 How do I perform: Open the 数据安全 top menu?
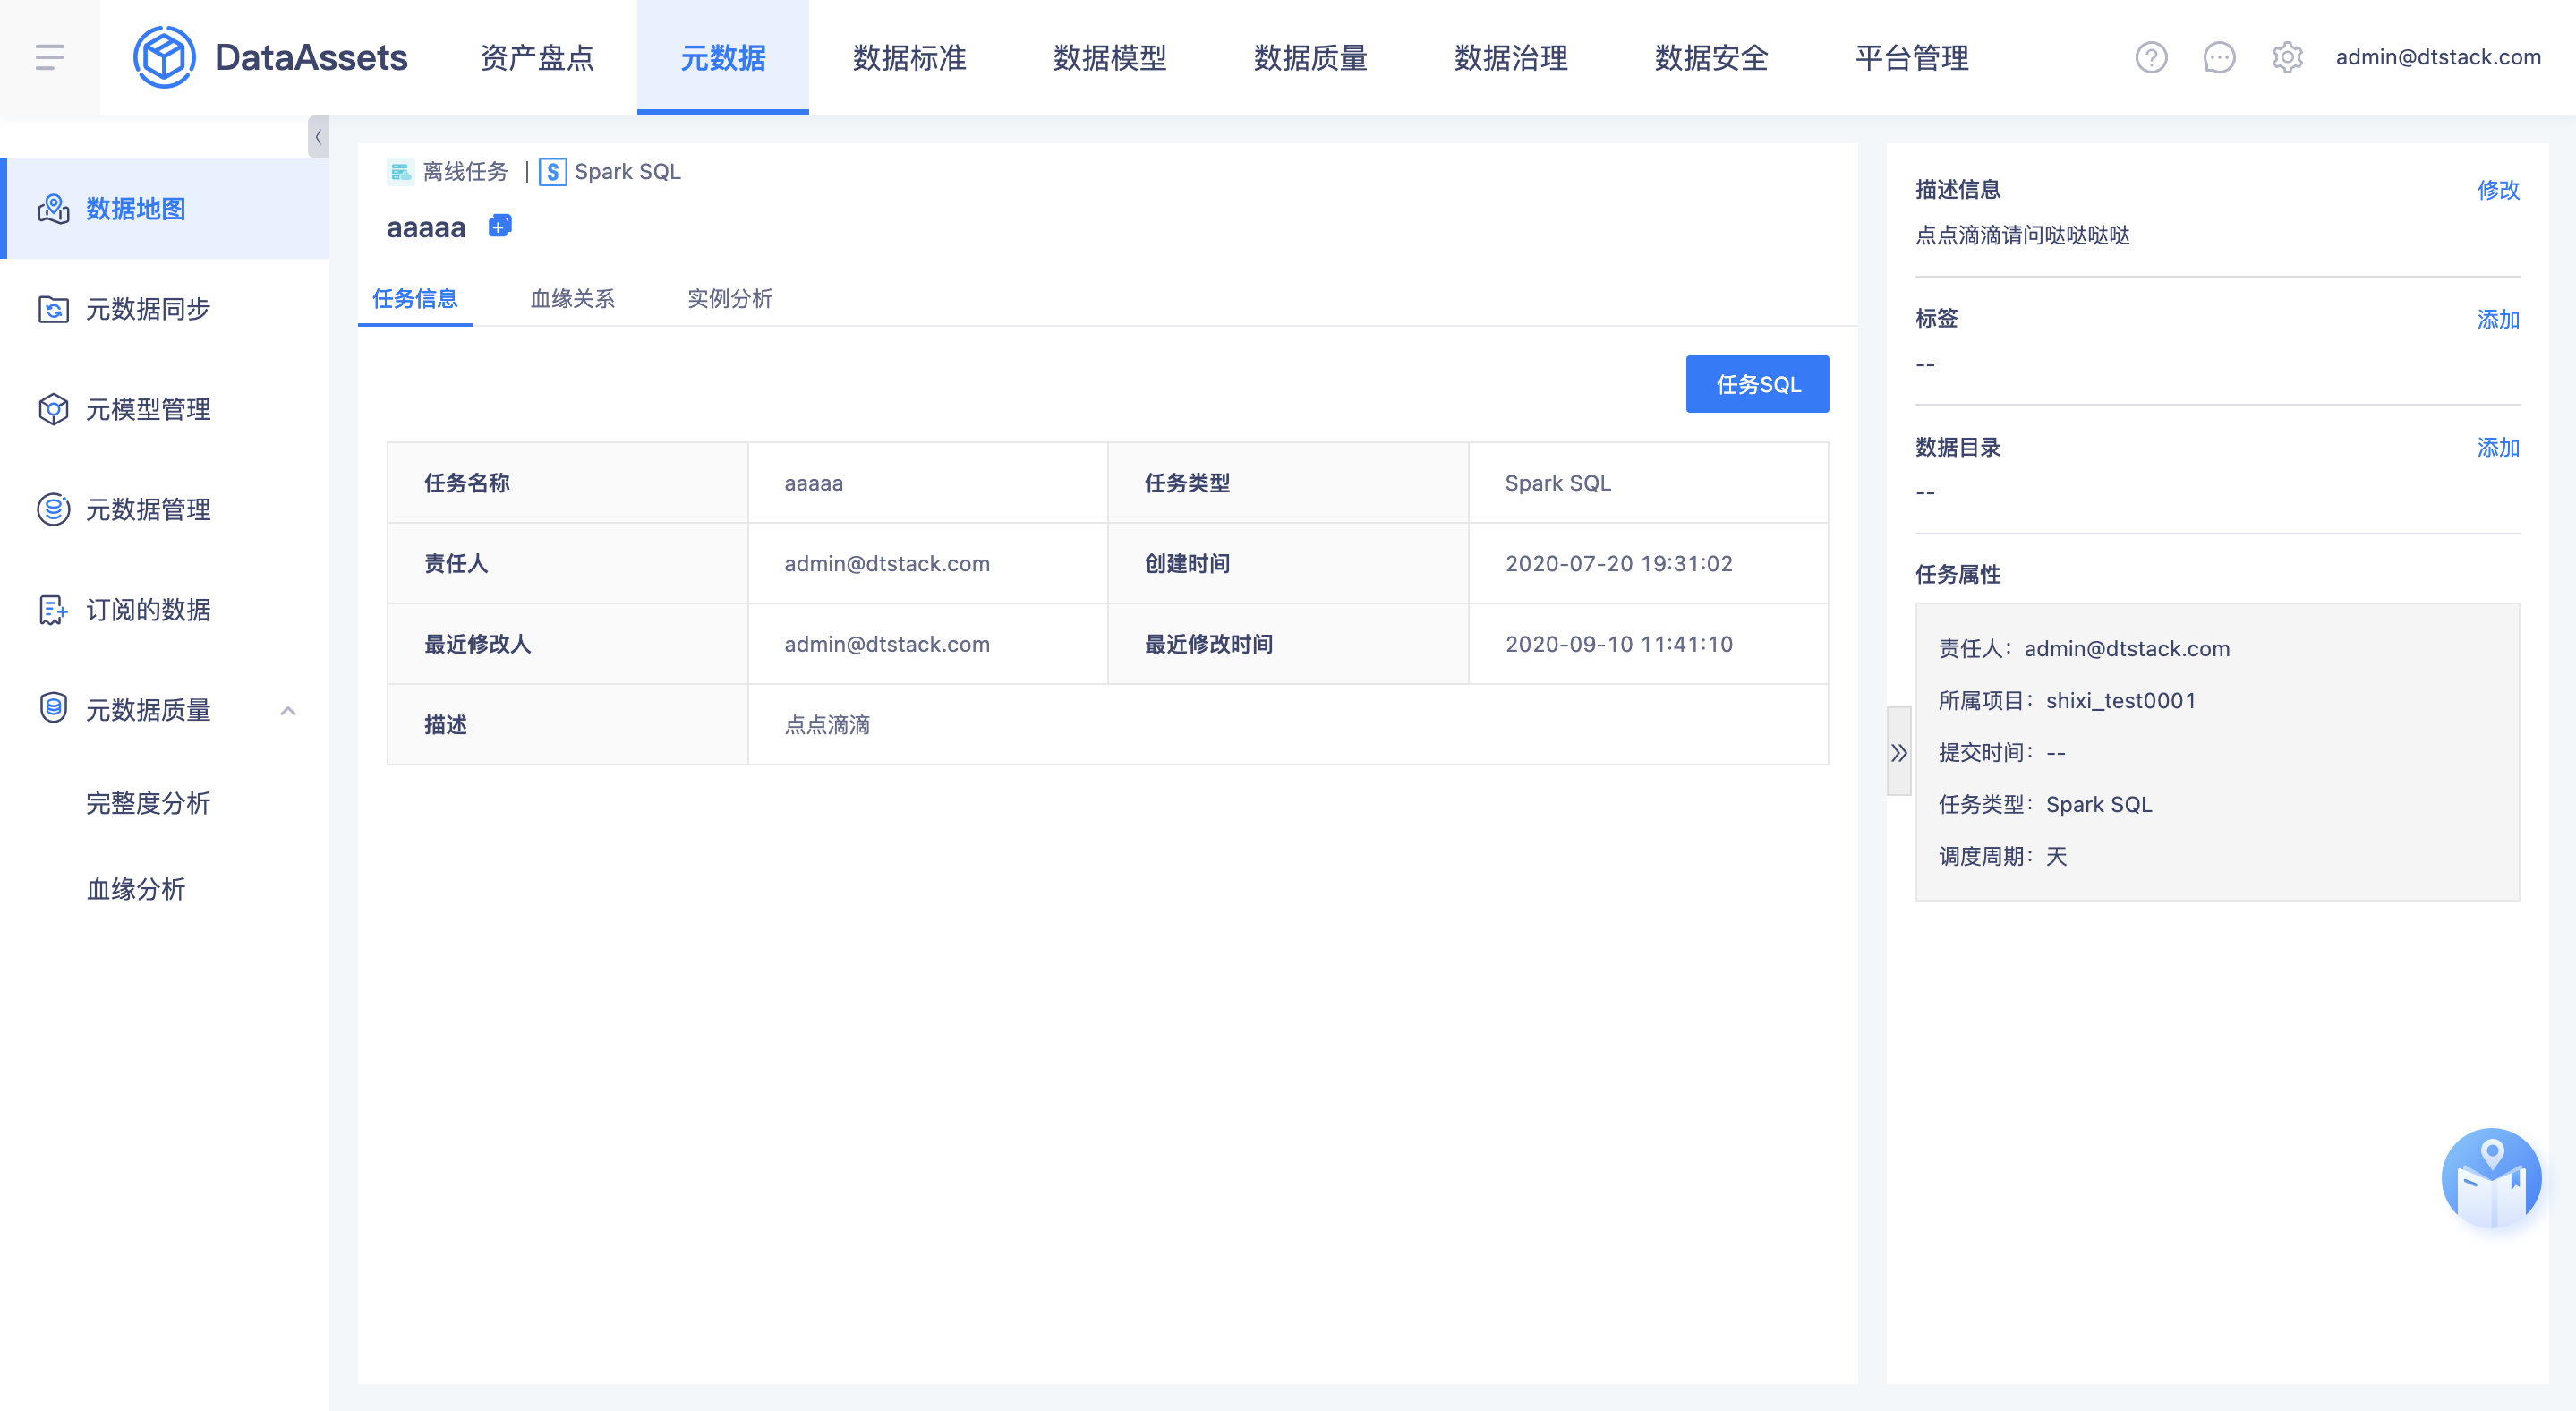pyautogui.click(x=1712, y=57)
